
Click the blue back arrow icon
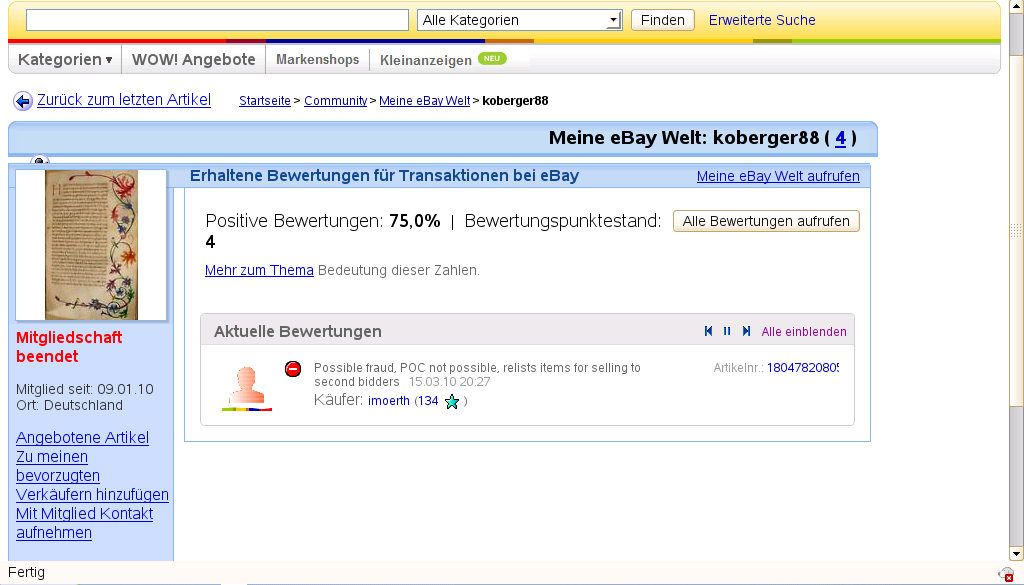coord(23,101)
